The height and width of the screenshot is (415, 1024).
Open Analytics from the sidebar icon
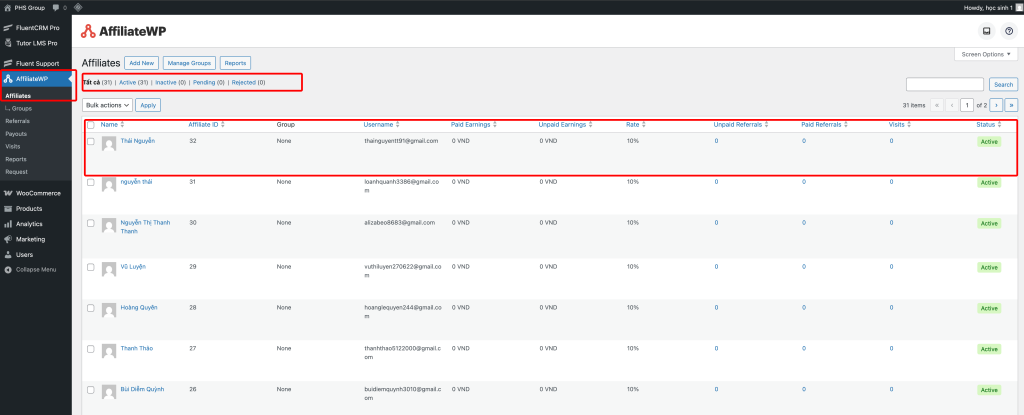click(8, 224)
